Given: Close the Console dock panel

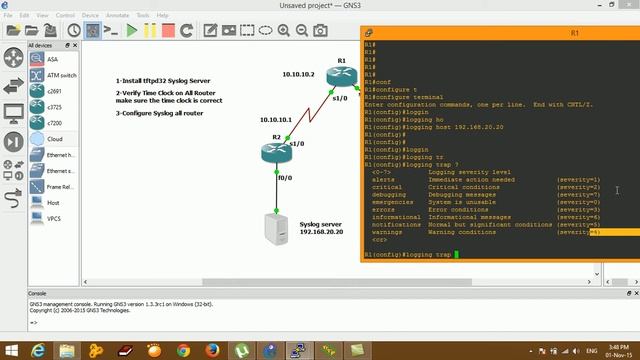Looking at the screenshot, I should click(636, 293).
